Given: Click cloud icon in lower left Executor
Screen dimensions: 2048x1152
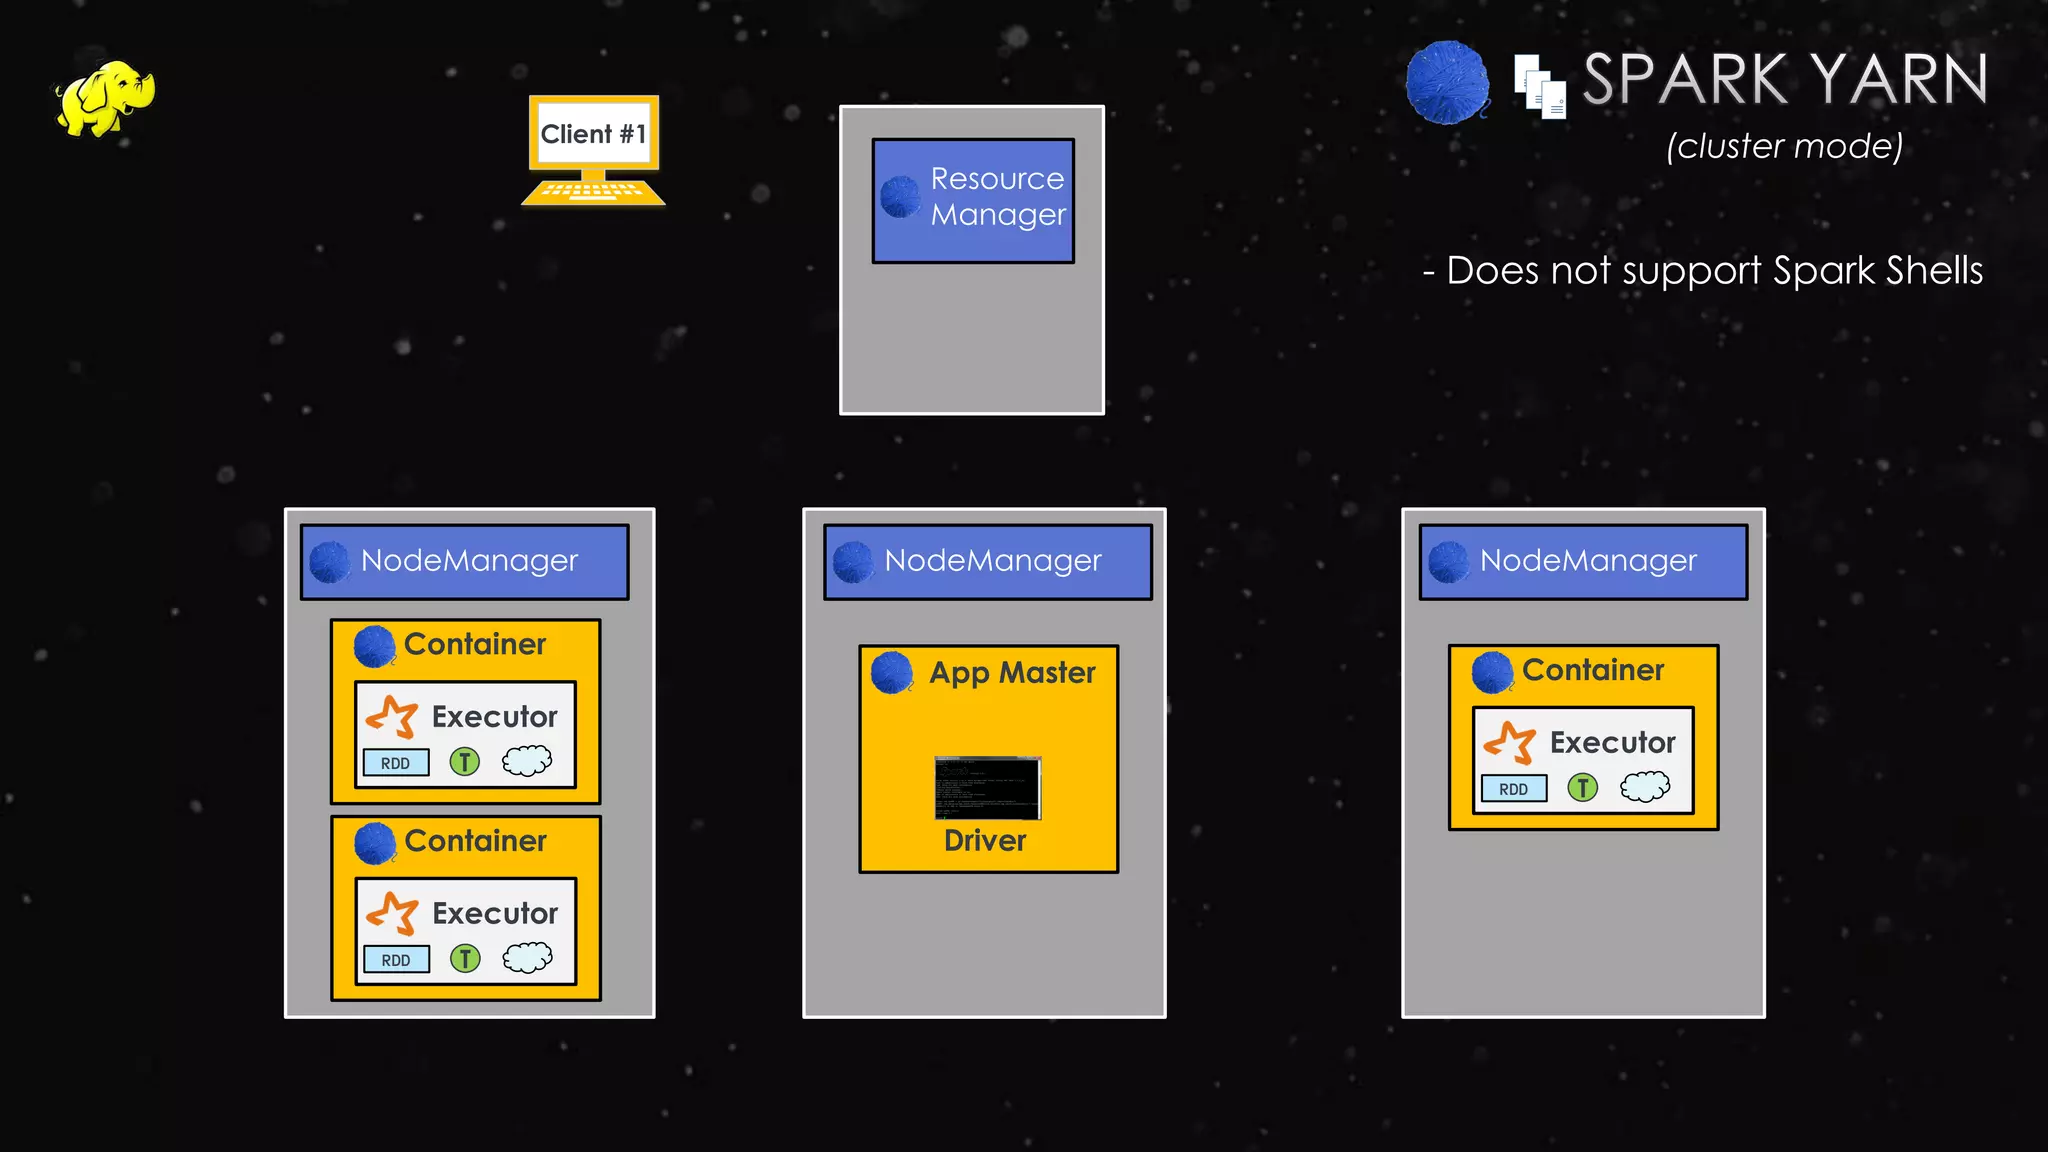Looking at the screenshot, I should [x=527, y=958].
